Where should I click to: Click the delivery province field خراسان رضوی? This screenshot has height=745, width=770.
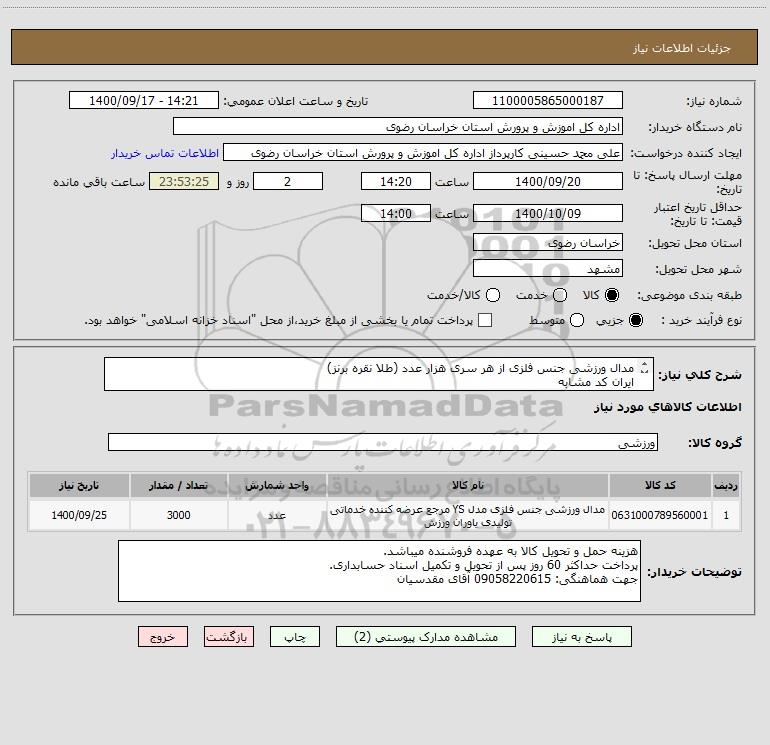(548, 242)
